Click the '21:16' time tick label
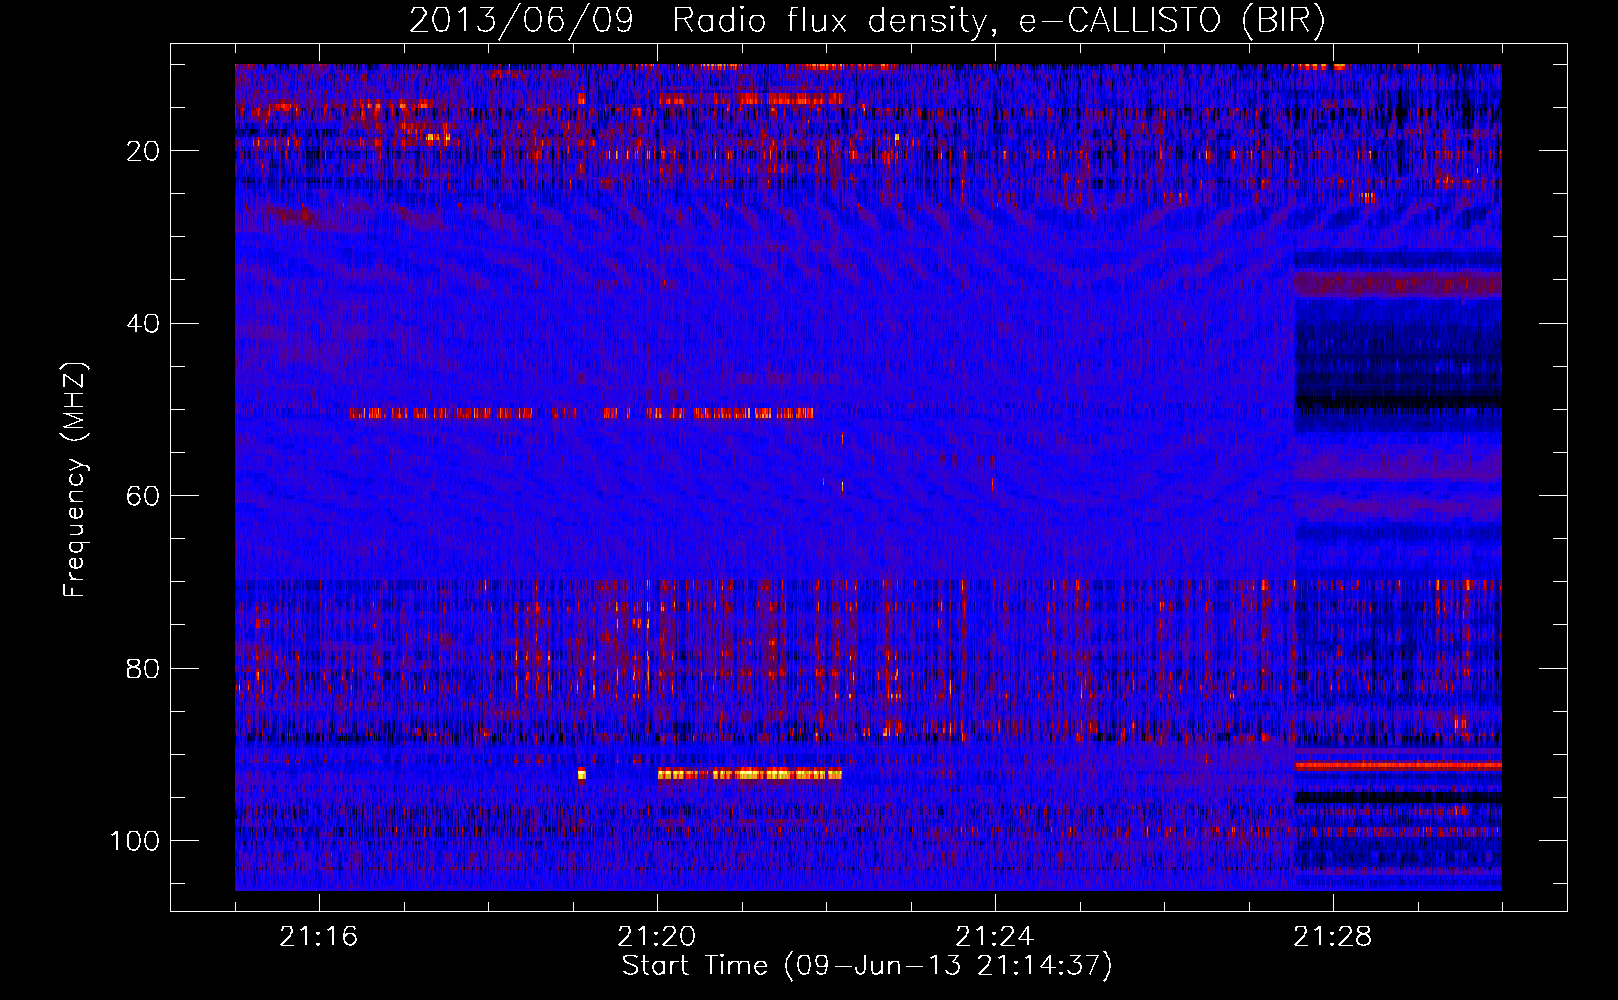This screenshot has height=1000, width=1618. [319, 937]
